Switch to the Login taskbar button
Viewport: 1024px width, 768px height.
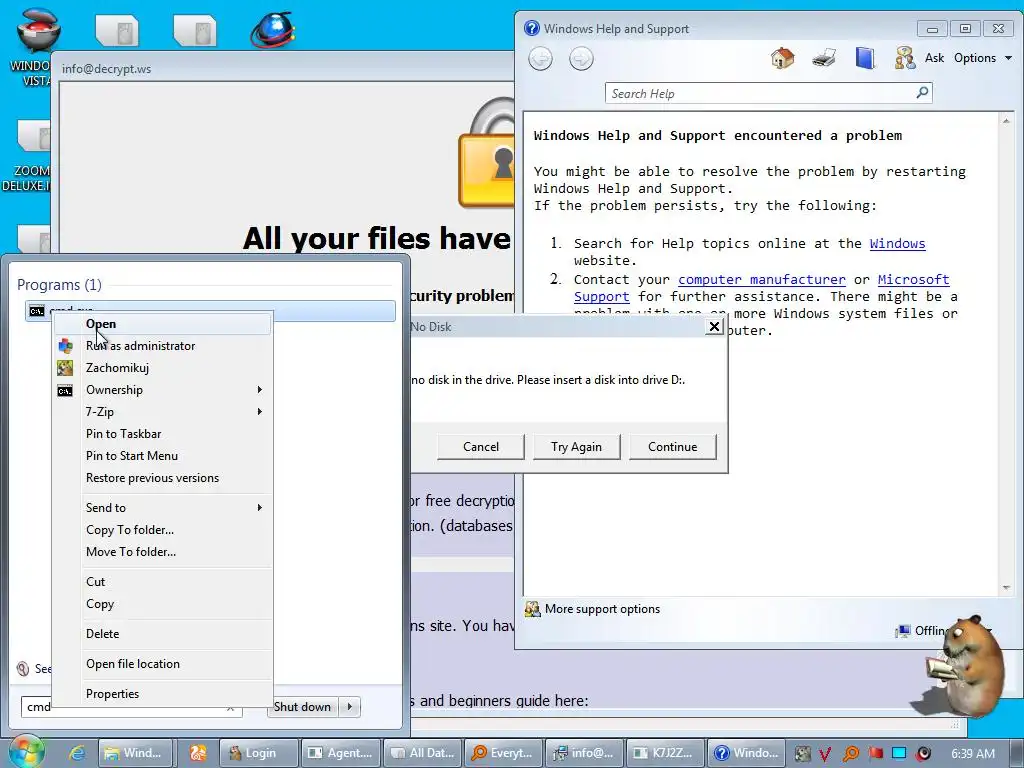click(259, 753)
